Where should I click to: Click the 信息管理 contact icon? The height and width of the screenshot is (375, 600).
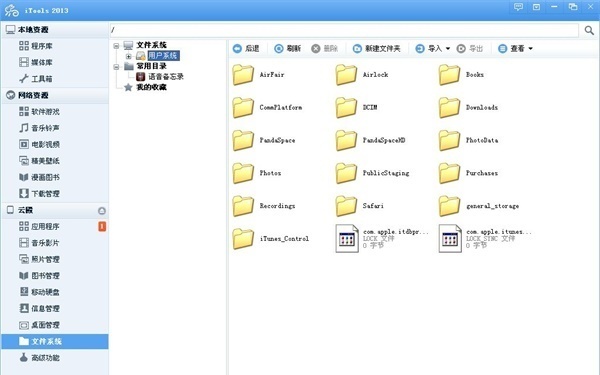pyautogui.click(x=24, y=308)
